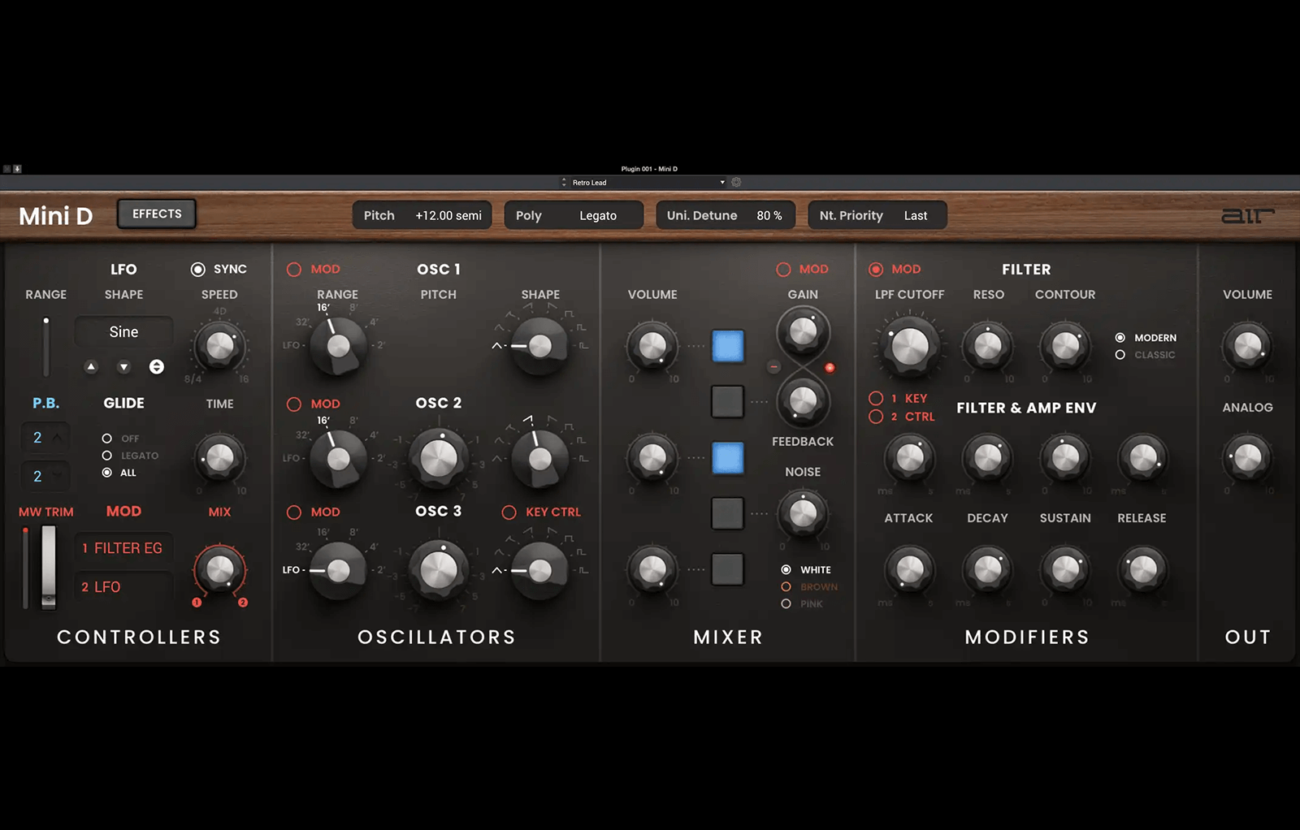Click the OSC 3 SHAPE knob
The width and height of the screenshot is (1300, 830).
540,570
